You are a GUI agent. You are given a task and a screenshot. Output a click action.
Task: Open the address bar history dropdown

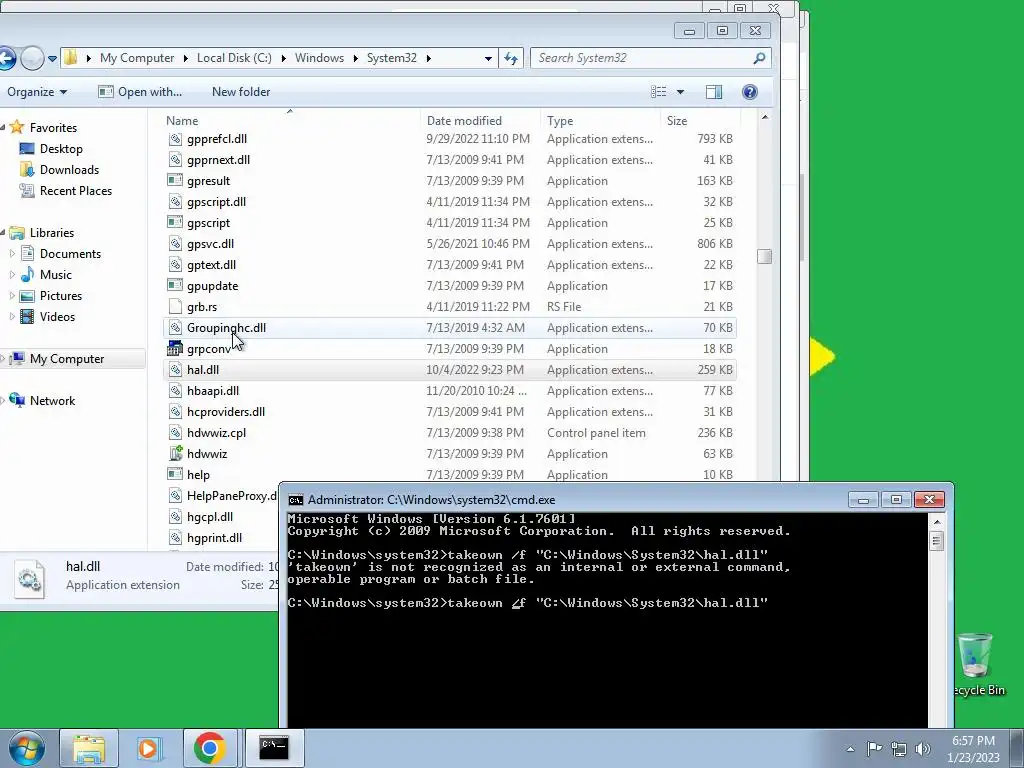click(x=488, y=58)
